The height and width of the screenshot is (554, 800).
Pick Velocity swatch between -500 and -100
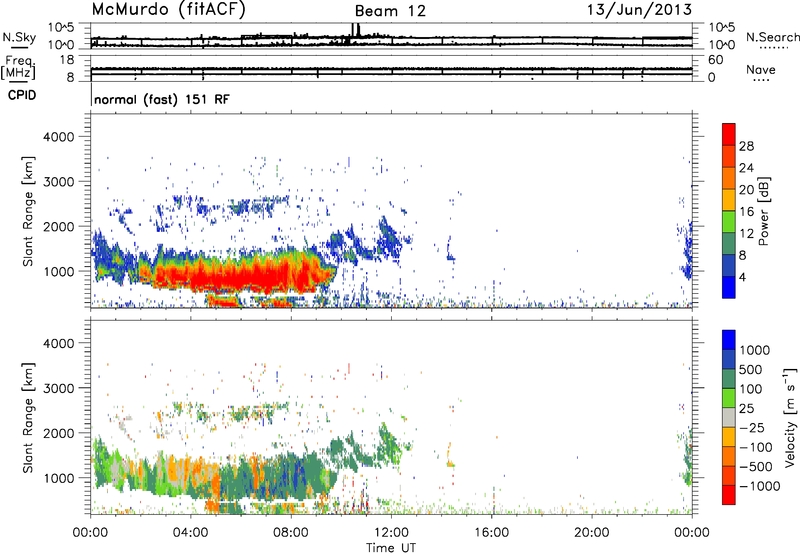click(x=729, y=456)
